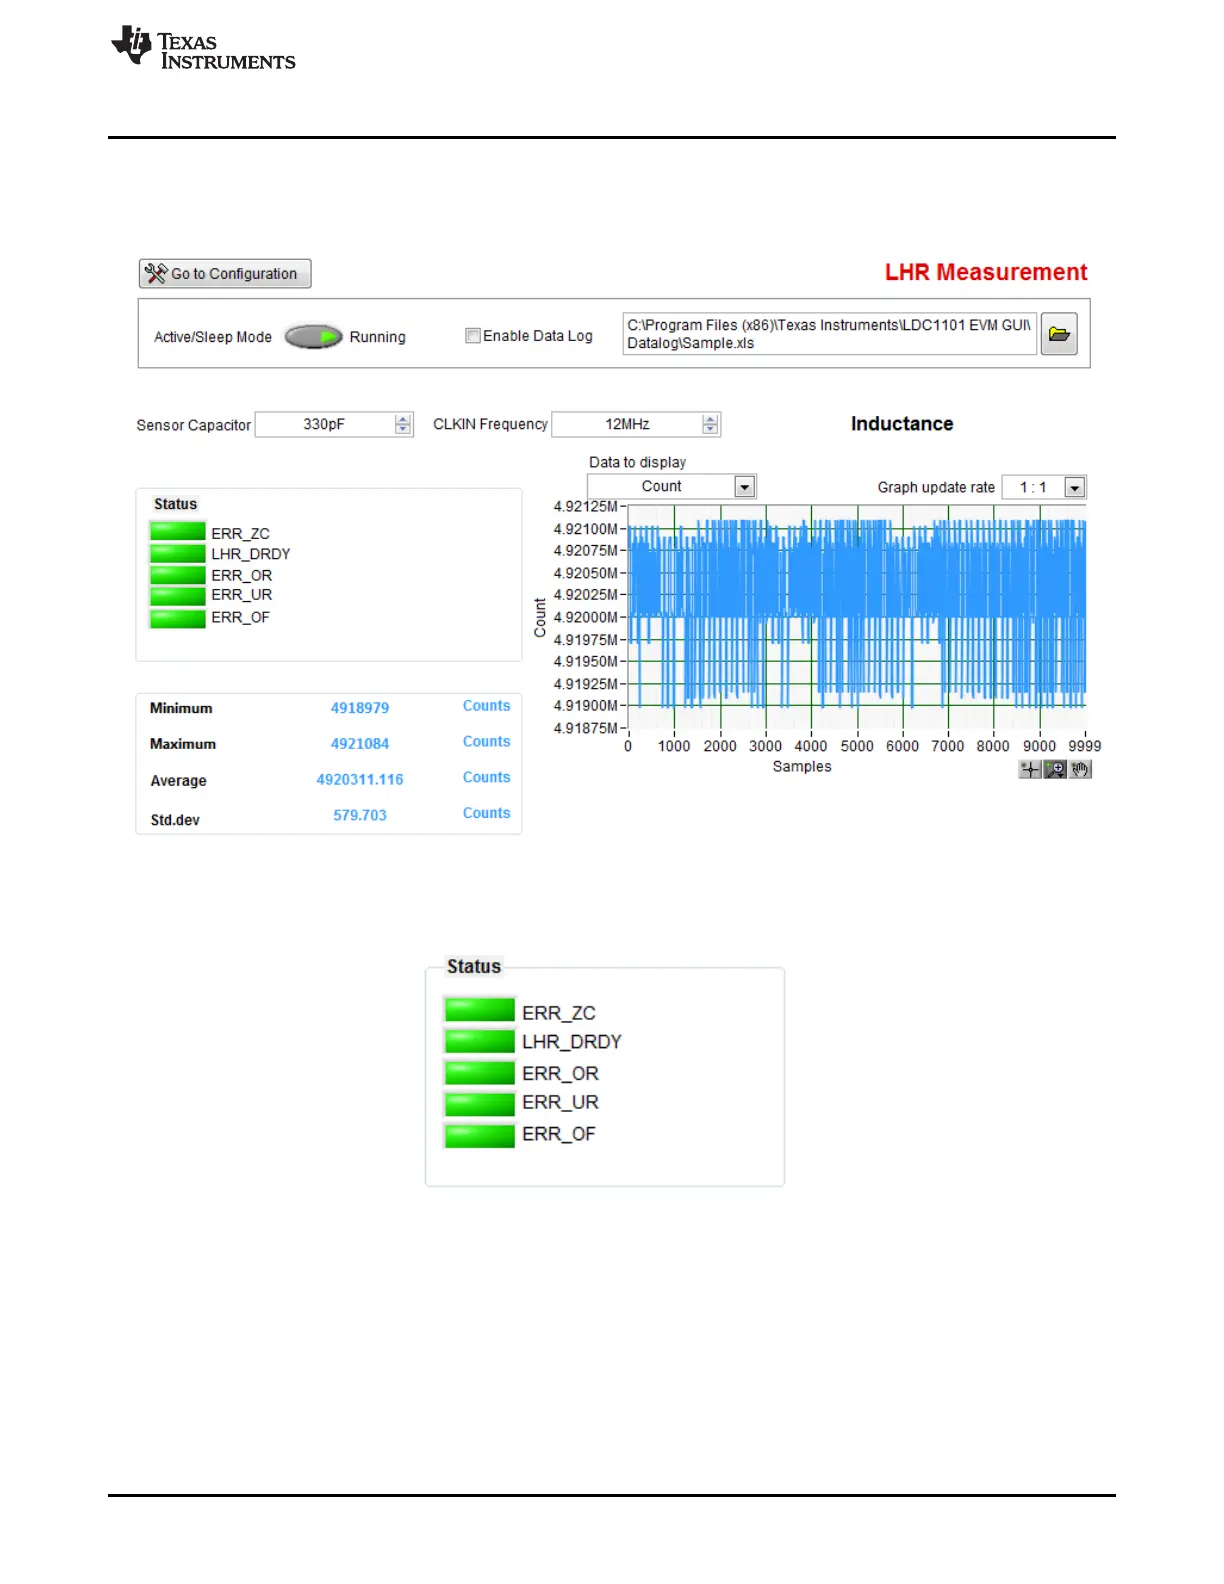Click the ERR_ZC green LED in enlarged Status panel
The image size is (1224, 1584).
tap(480, 1010)
